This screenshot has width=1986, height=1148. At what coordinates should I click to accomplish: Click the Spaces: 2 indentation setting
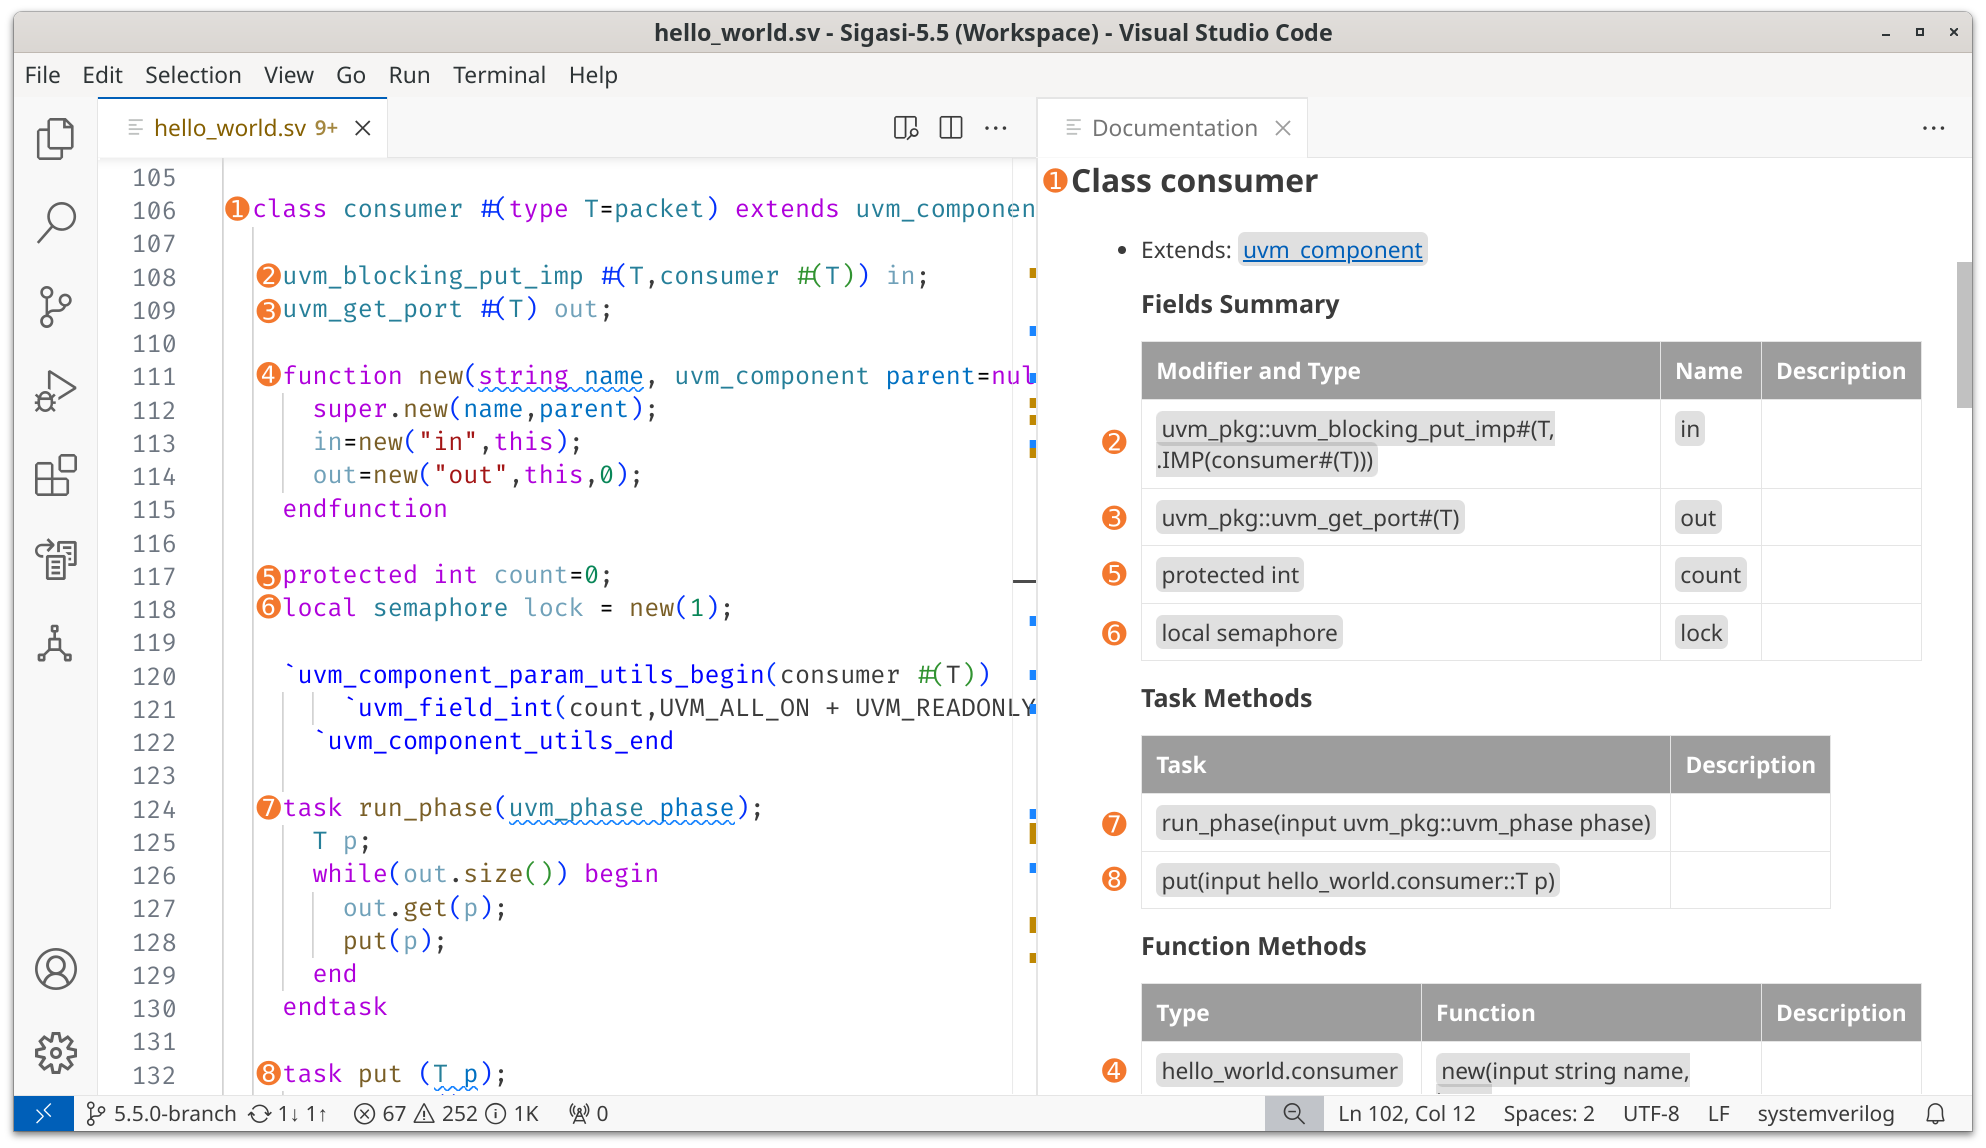1549,1114
